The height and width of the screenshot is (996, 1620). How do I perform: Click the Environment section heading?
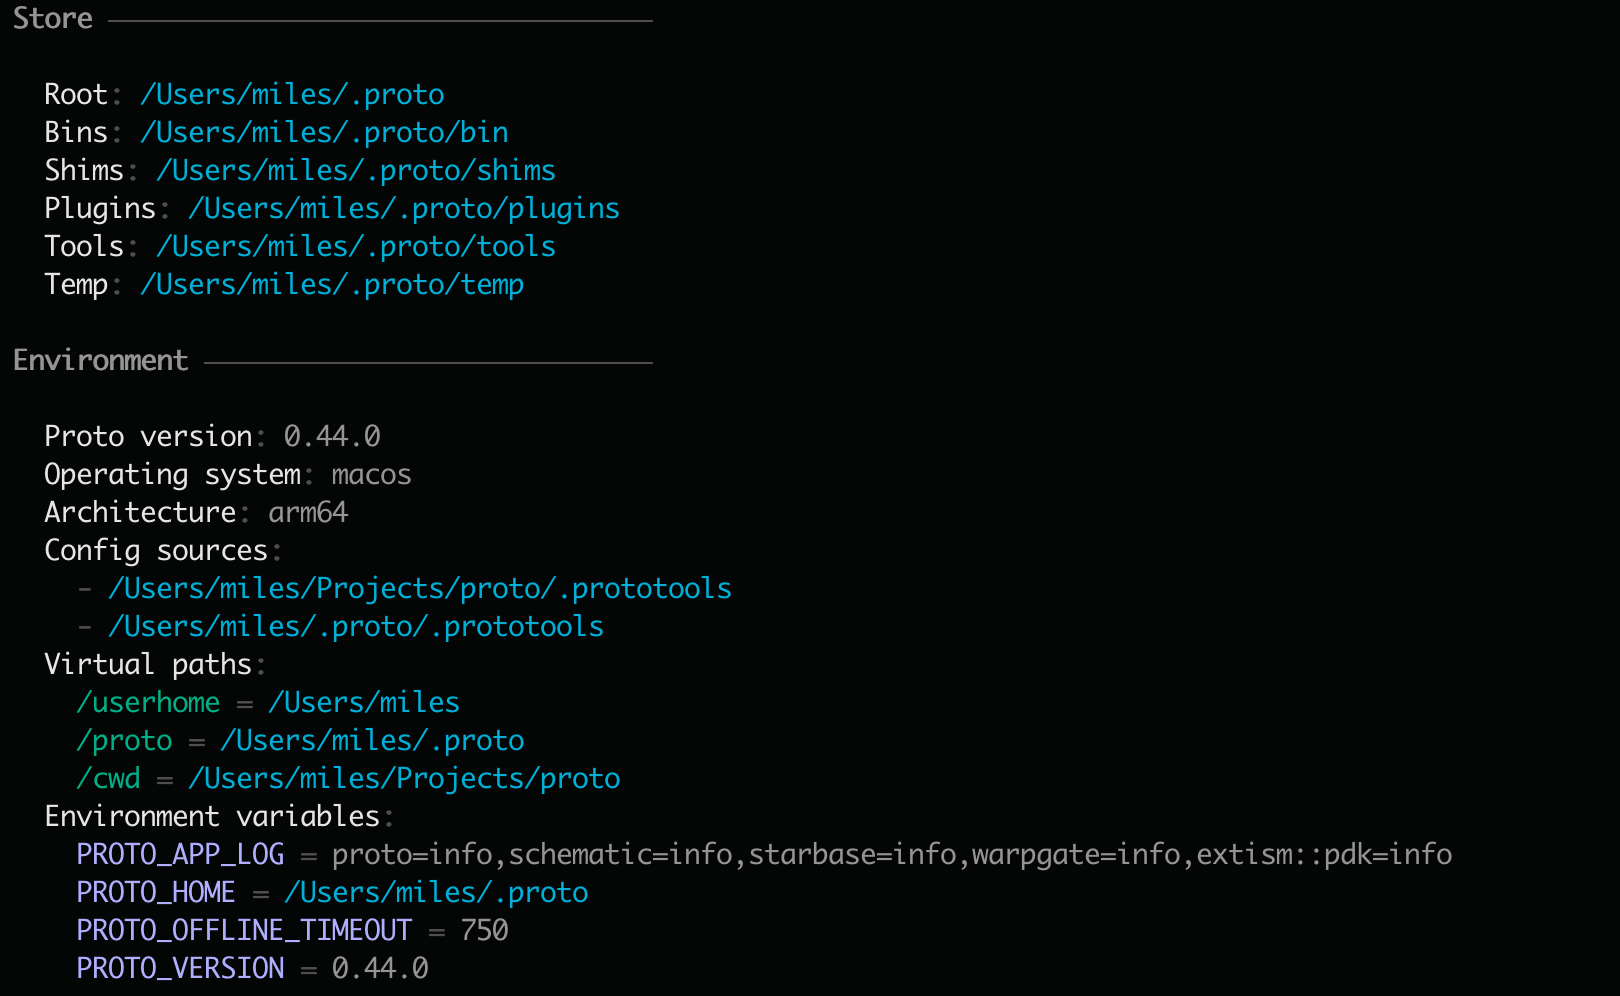click(100, 361)
